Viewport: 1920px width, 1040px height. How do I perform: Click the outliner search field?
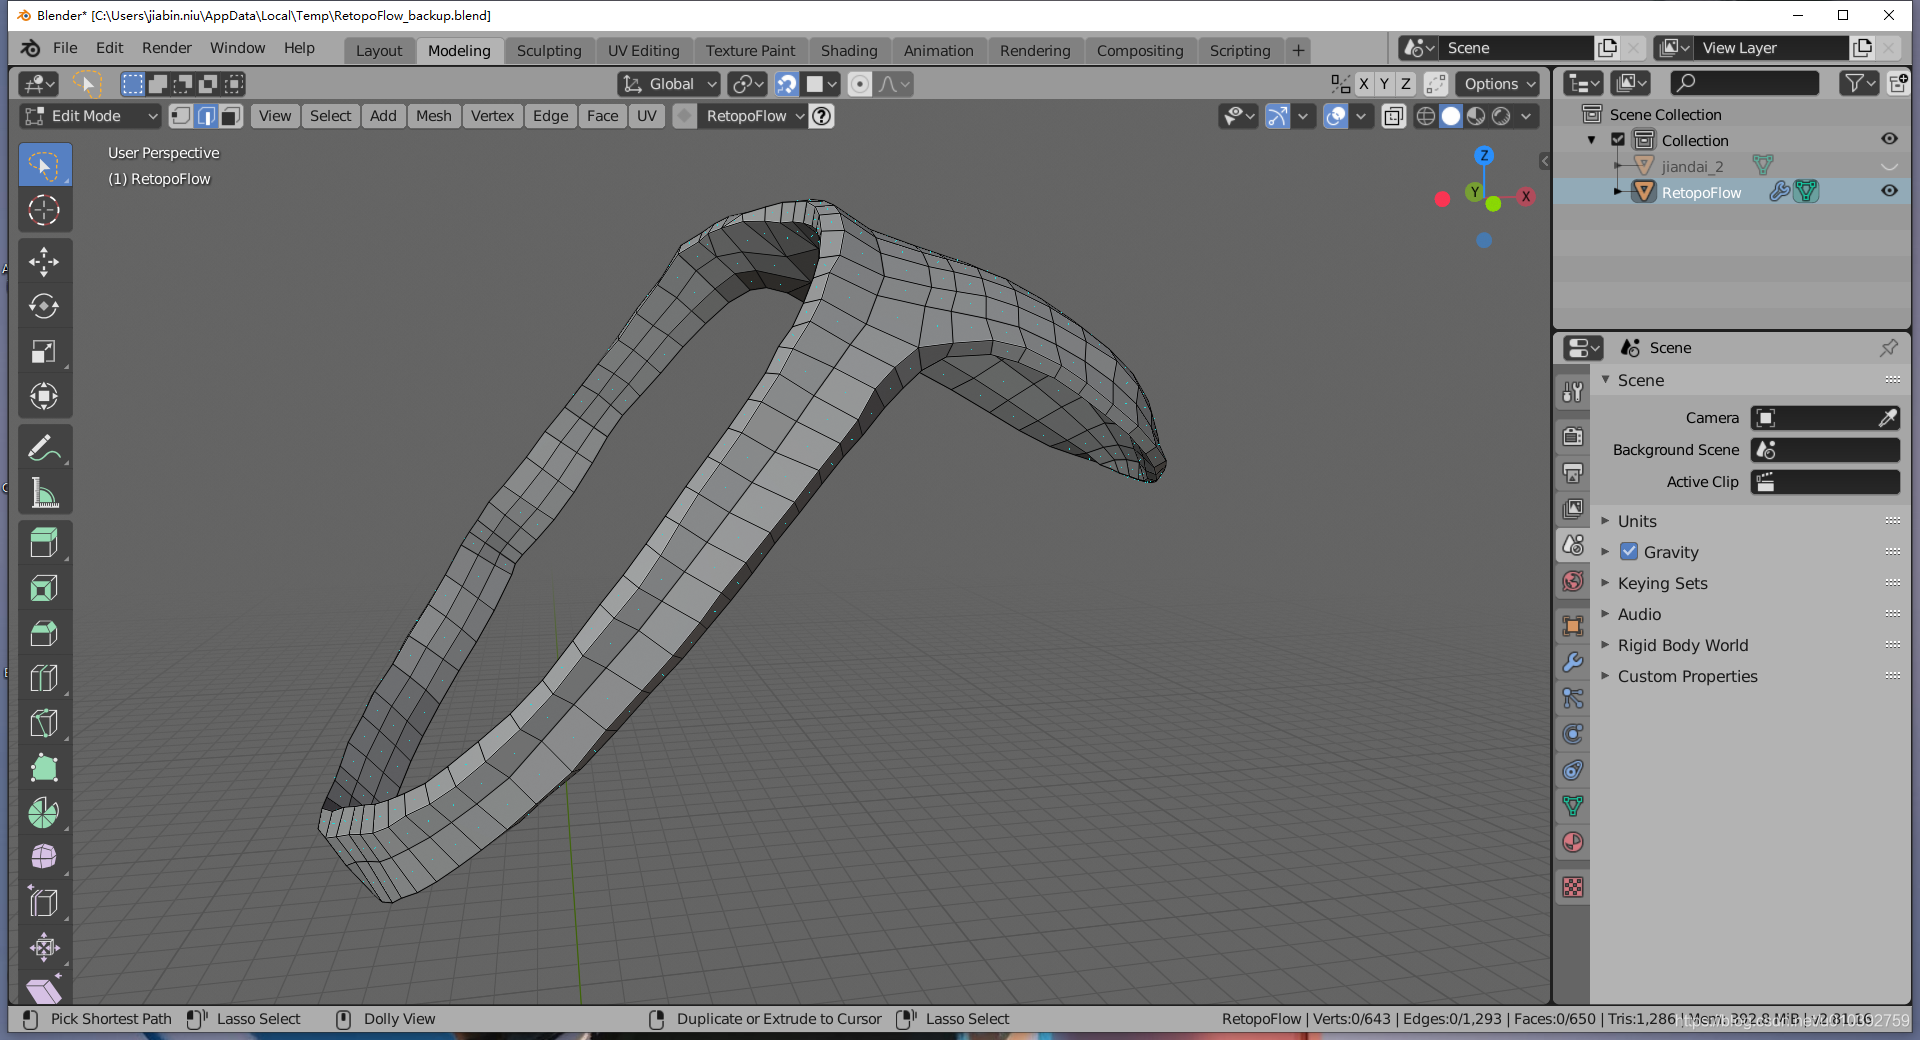click(1744, 83)
